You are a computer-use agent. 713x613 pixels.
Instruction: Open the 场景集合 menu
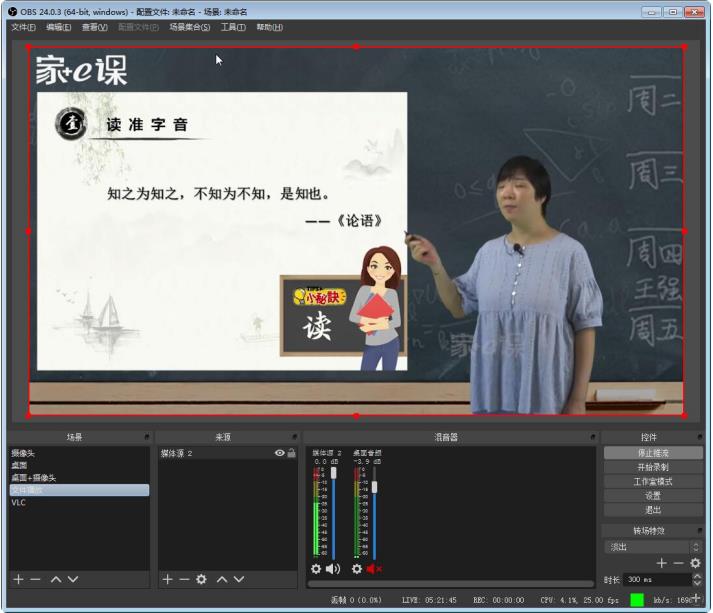[x=189, y=27]
